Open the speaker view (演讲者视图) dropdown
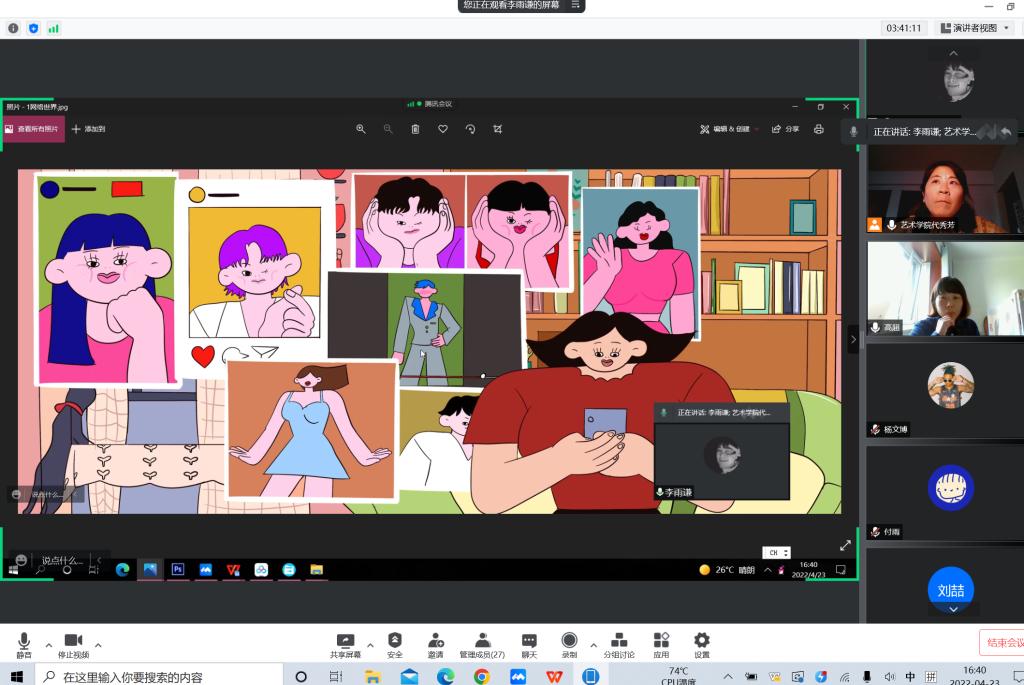Viewport: 1024px width, 685px height. point(976,28)
